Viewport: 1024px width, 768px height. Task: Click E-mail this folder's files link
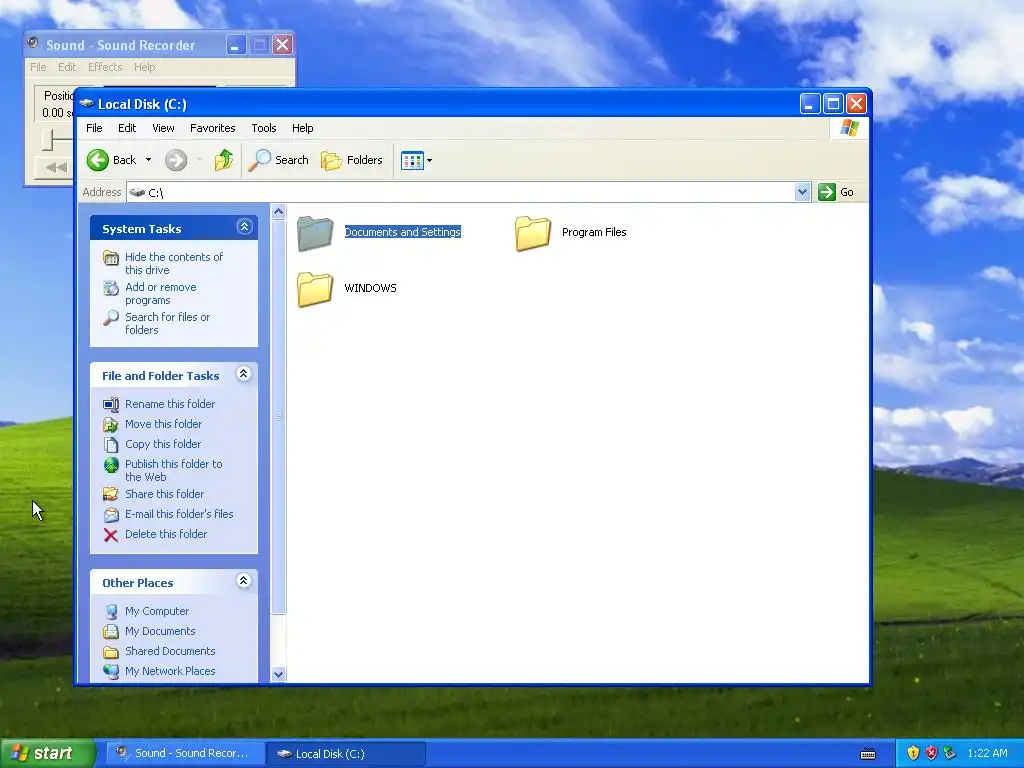point(179,514)
